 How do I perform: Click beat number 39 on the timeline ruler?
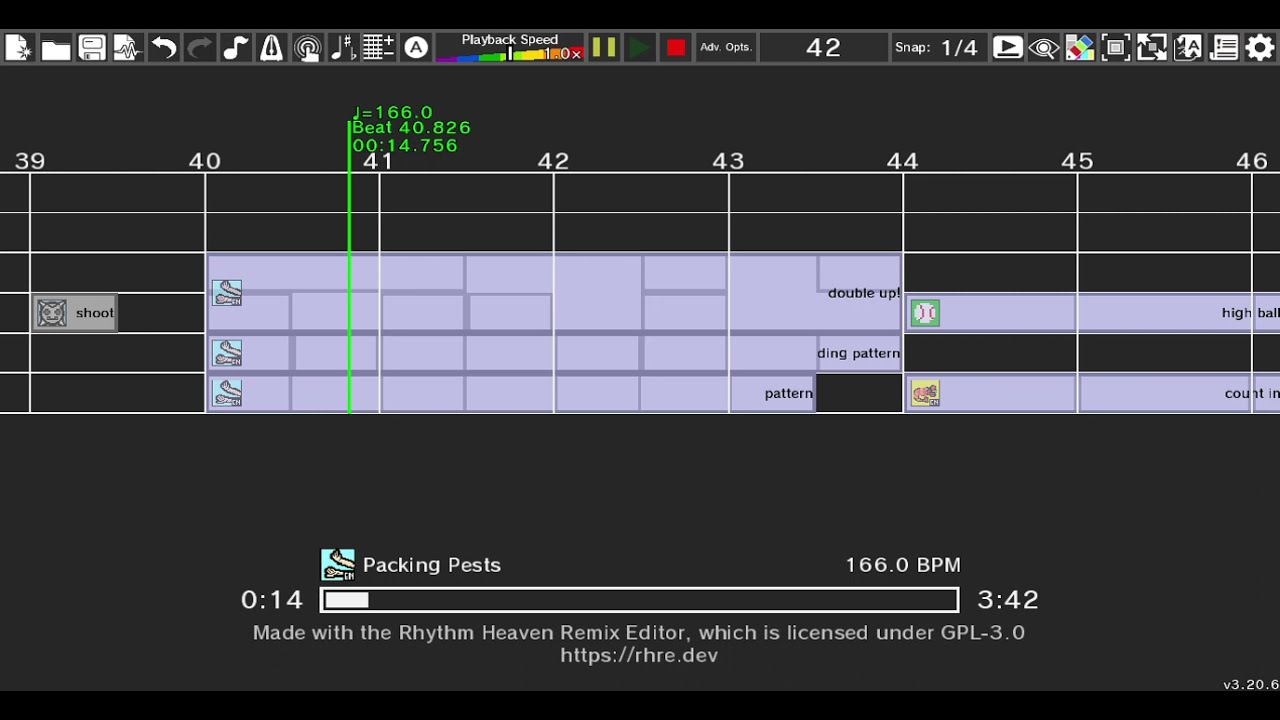30,161
